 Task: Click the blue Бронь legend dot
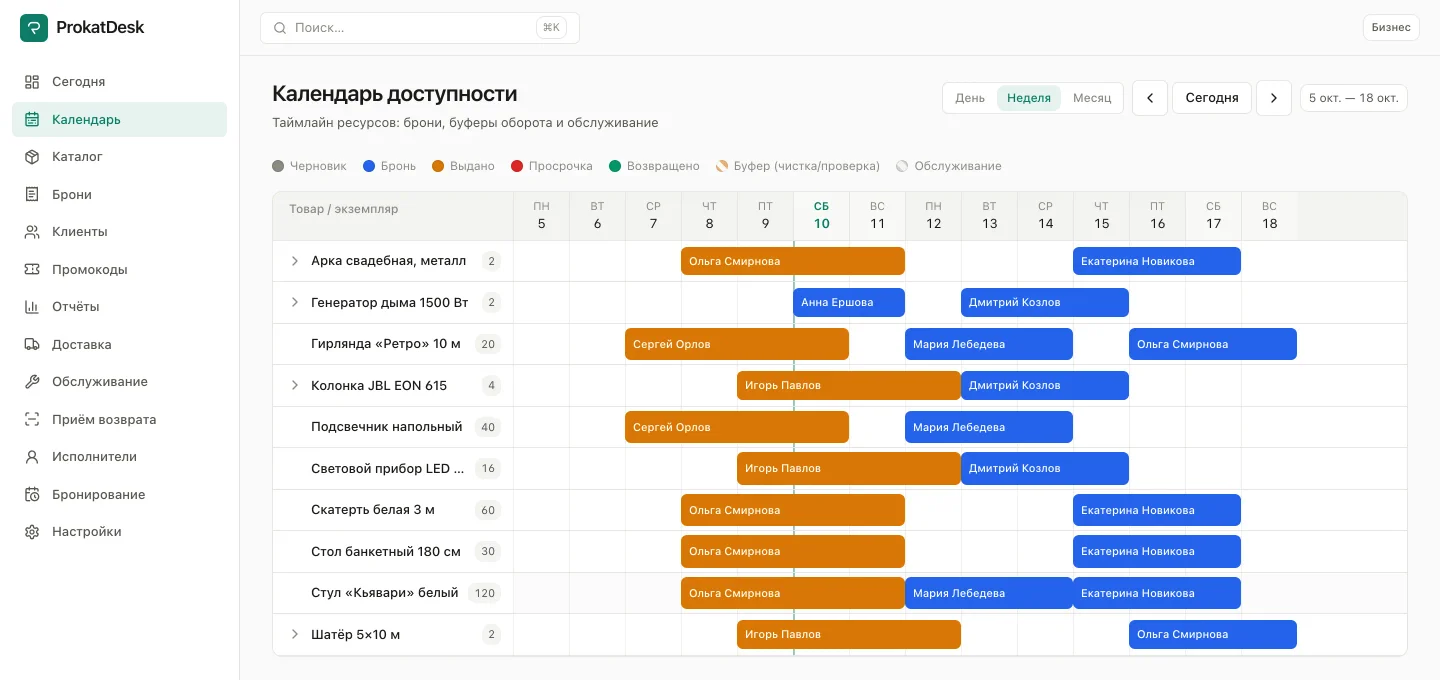click(369, 166)
